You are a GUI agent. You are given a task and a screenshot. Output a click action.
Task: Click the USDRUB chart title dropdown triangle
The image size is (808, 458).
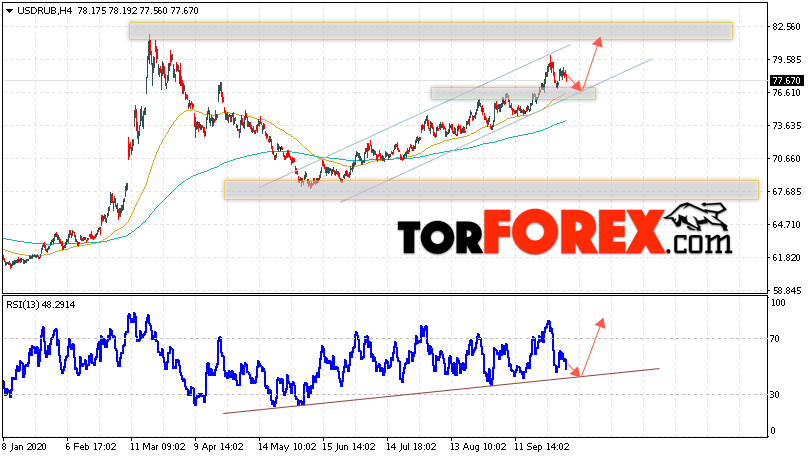(9, 11)
